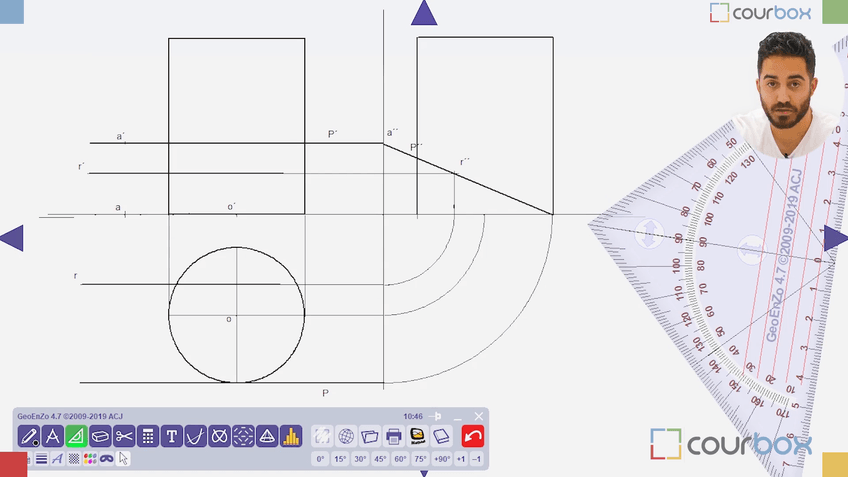This screenshot has height=477, width=848.
Task: Click the mask icon
Action: coord(107,459)
